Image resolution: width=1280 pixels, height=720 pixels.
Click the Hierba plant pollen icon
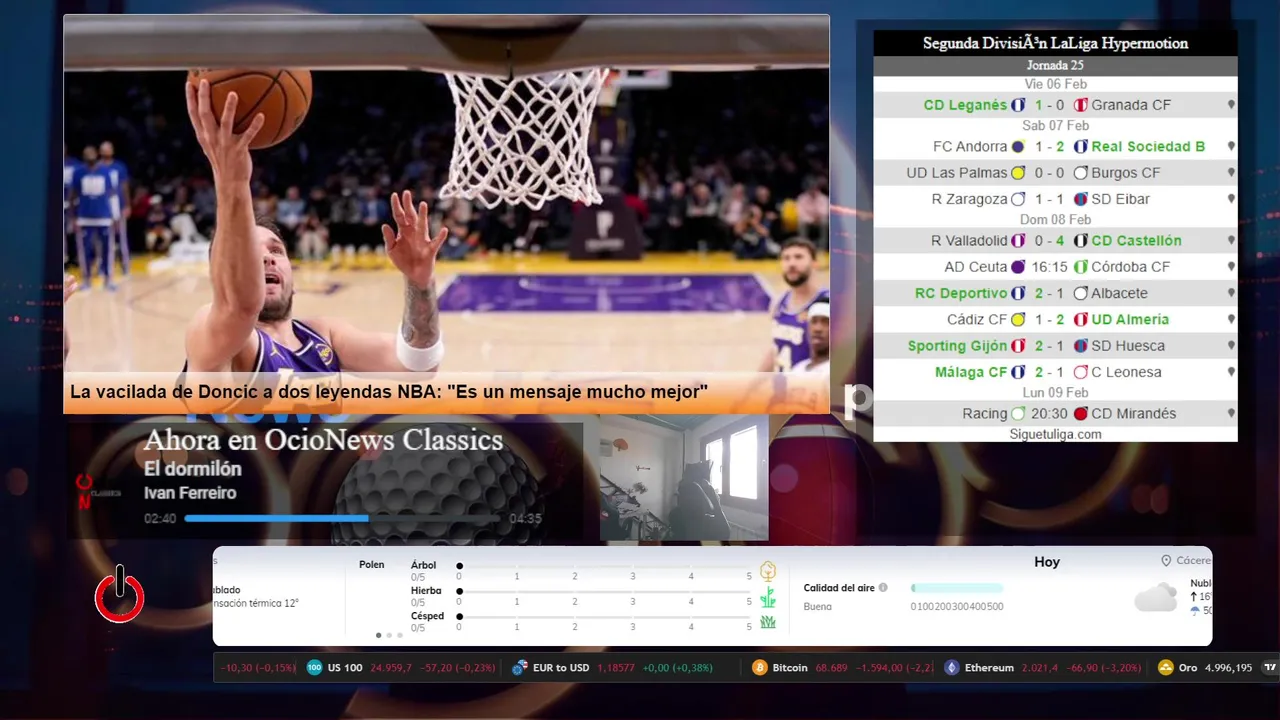tap(768, 597)
